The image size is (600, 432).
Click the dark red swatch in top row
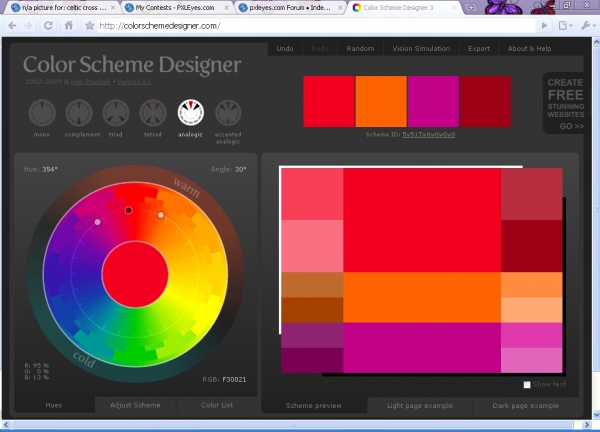point(486,101)
